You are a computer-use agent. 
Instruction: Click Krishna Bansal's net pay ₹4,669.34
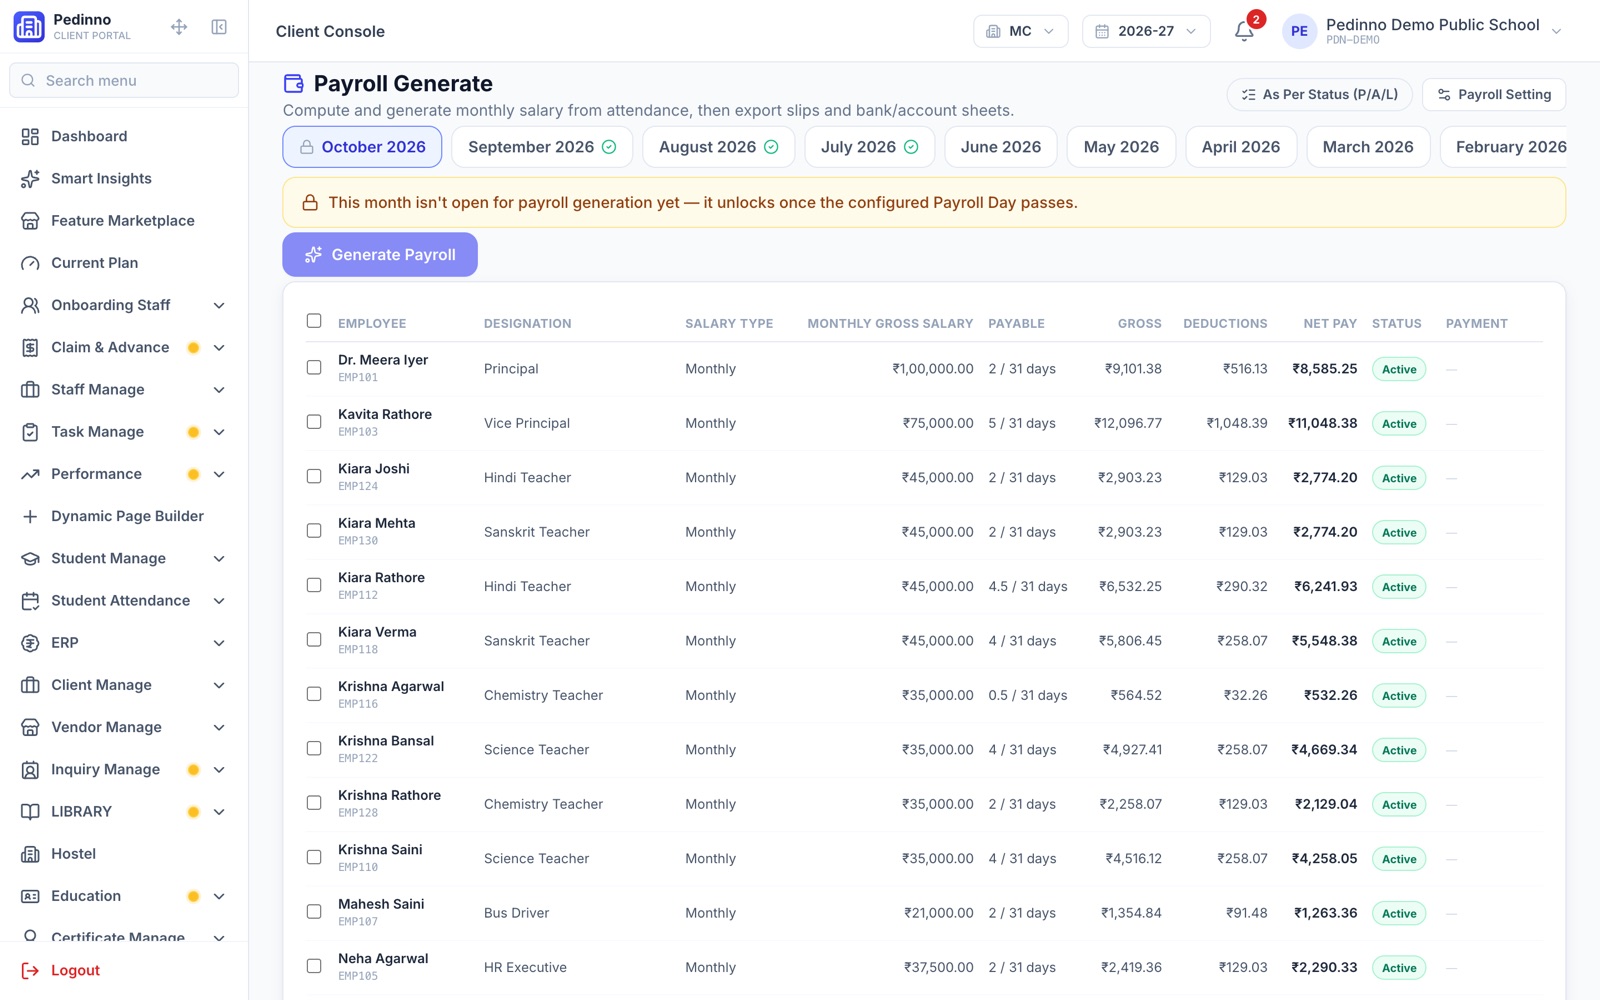(x=1324, y=749)
